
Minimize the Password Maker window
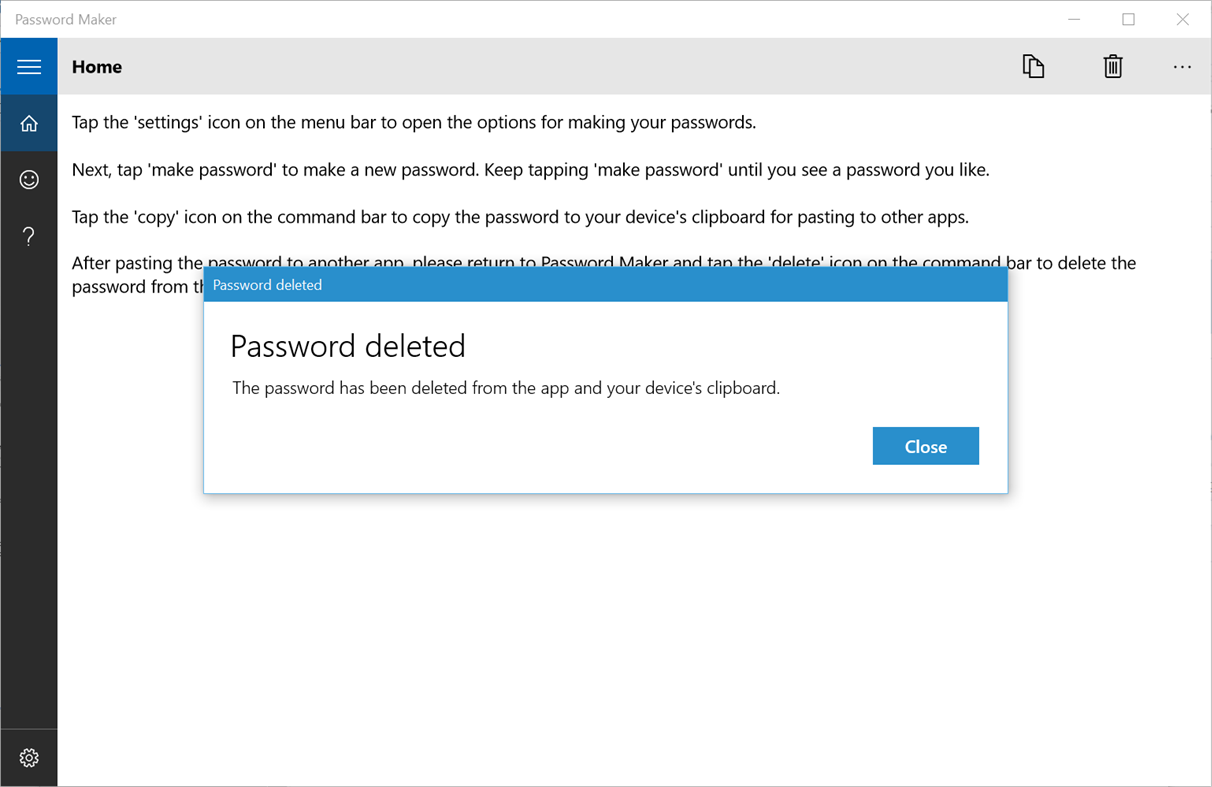[x=1074, y=19]
